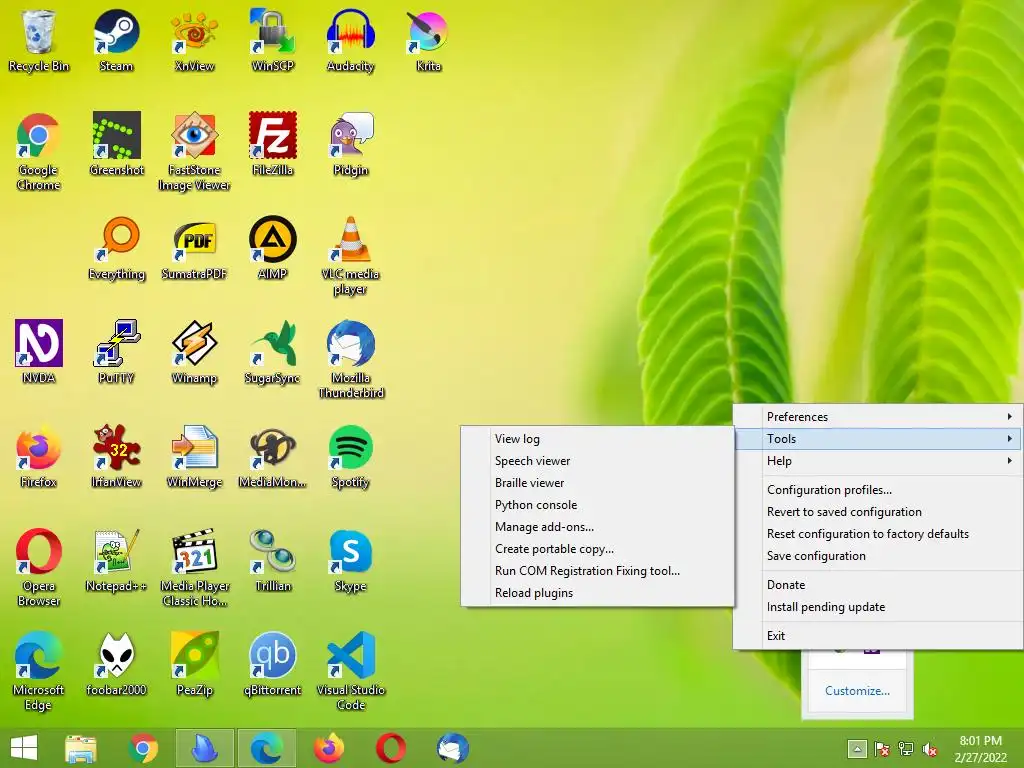Select the XnView desktop shortcut
This screenshot has height=768, width=1024.
(x=194, y=40)
